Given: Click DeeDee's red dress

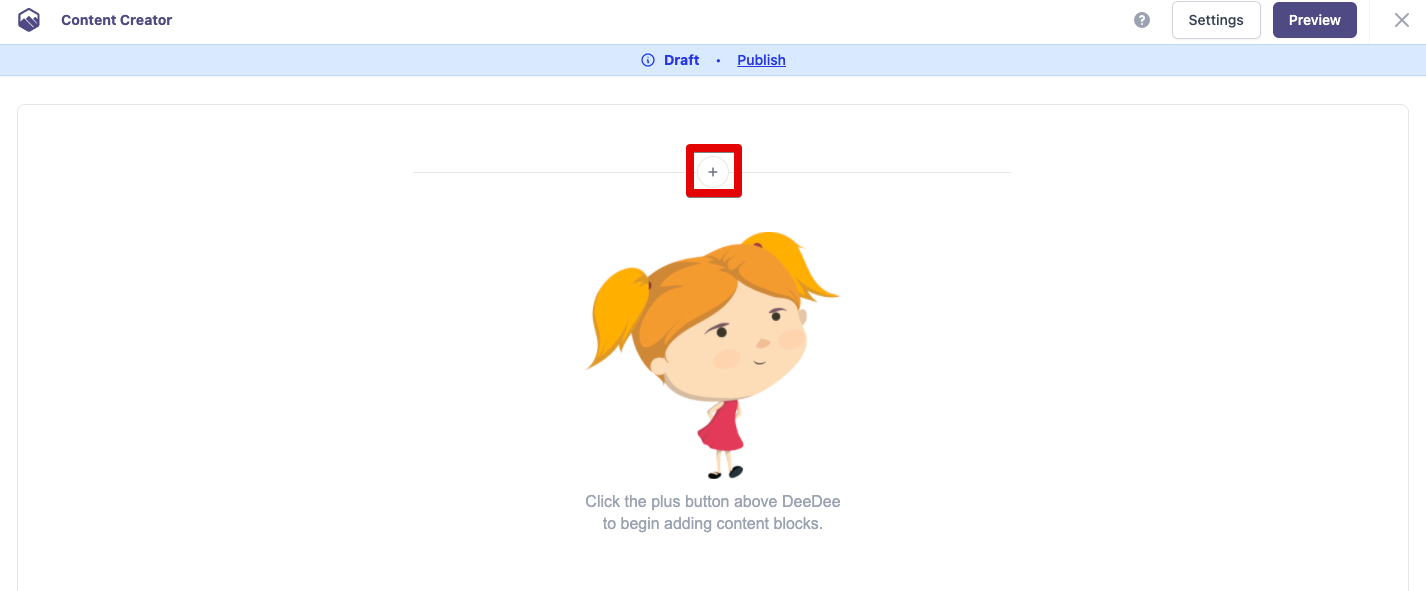Looking at the screenshot, I should (721, 428).
